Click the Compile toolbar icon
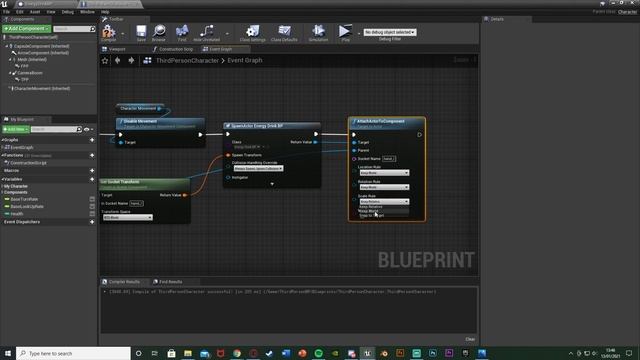 pos(109,31)
